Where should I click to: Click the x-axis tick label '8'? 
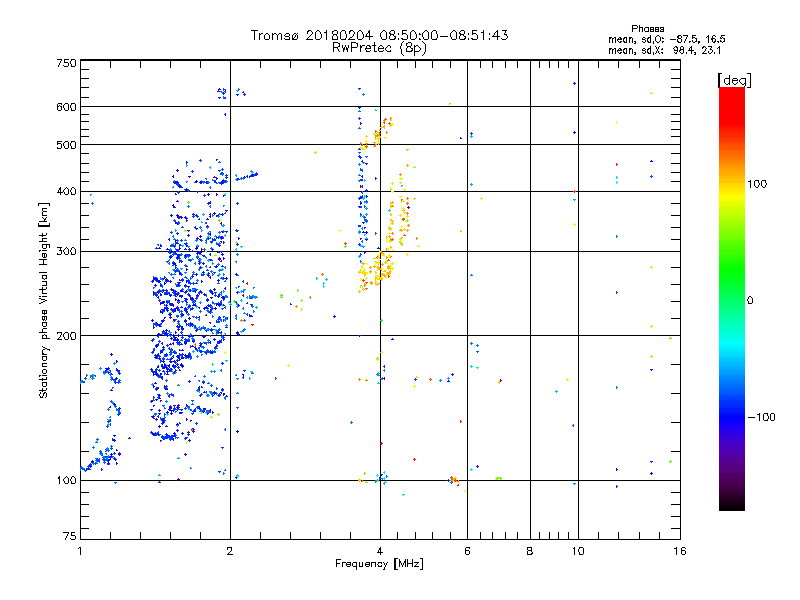point(530,551)
